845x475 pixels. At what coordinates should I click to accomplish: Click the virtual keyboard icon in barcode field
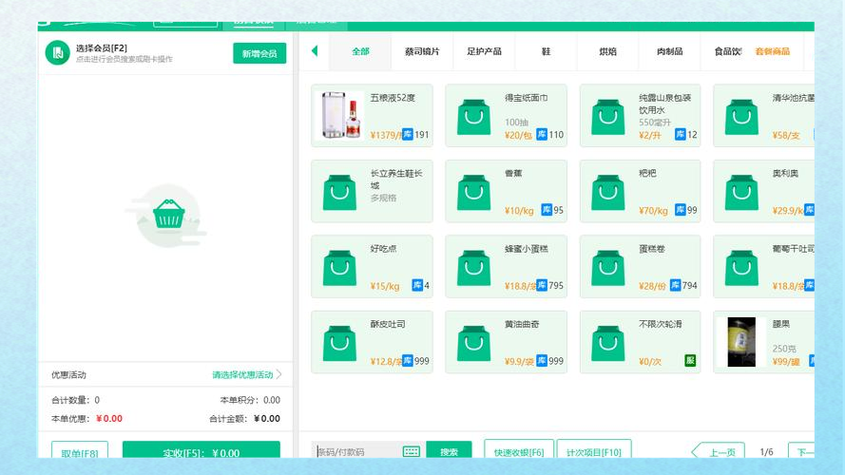(411, 452)
